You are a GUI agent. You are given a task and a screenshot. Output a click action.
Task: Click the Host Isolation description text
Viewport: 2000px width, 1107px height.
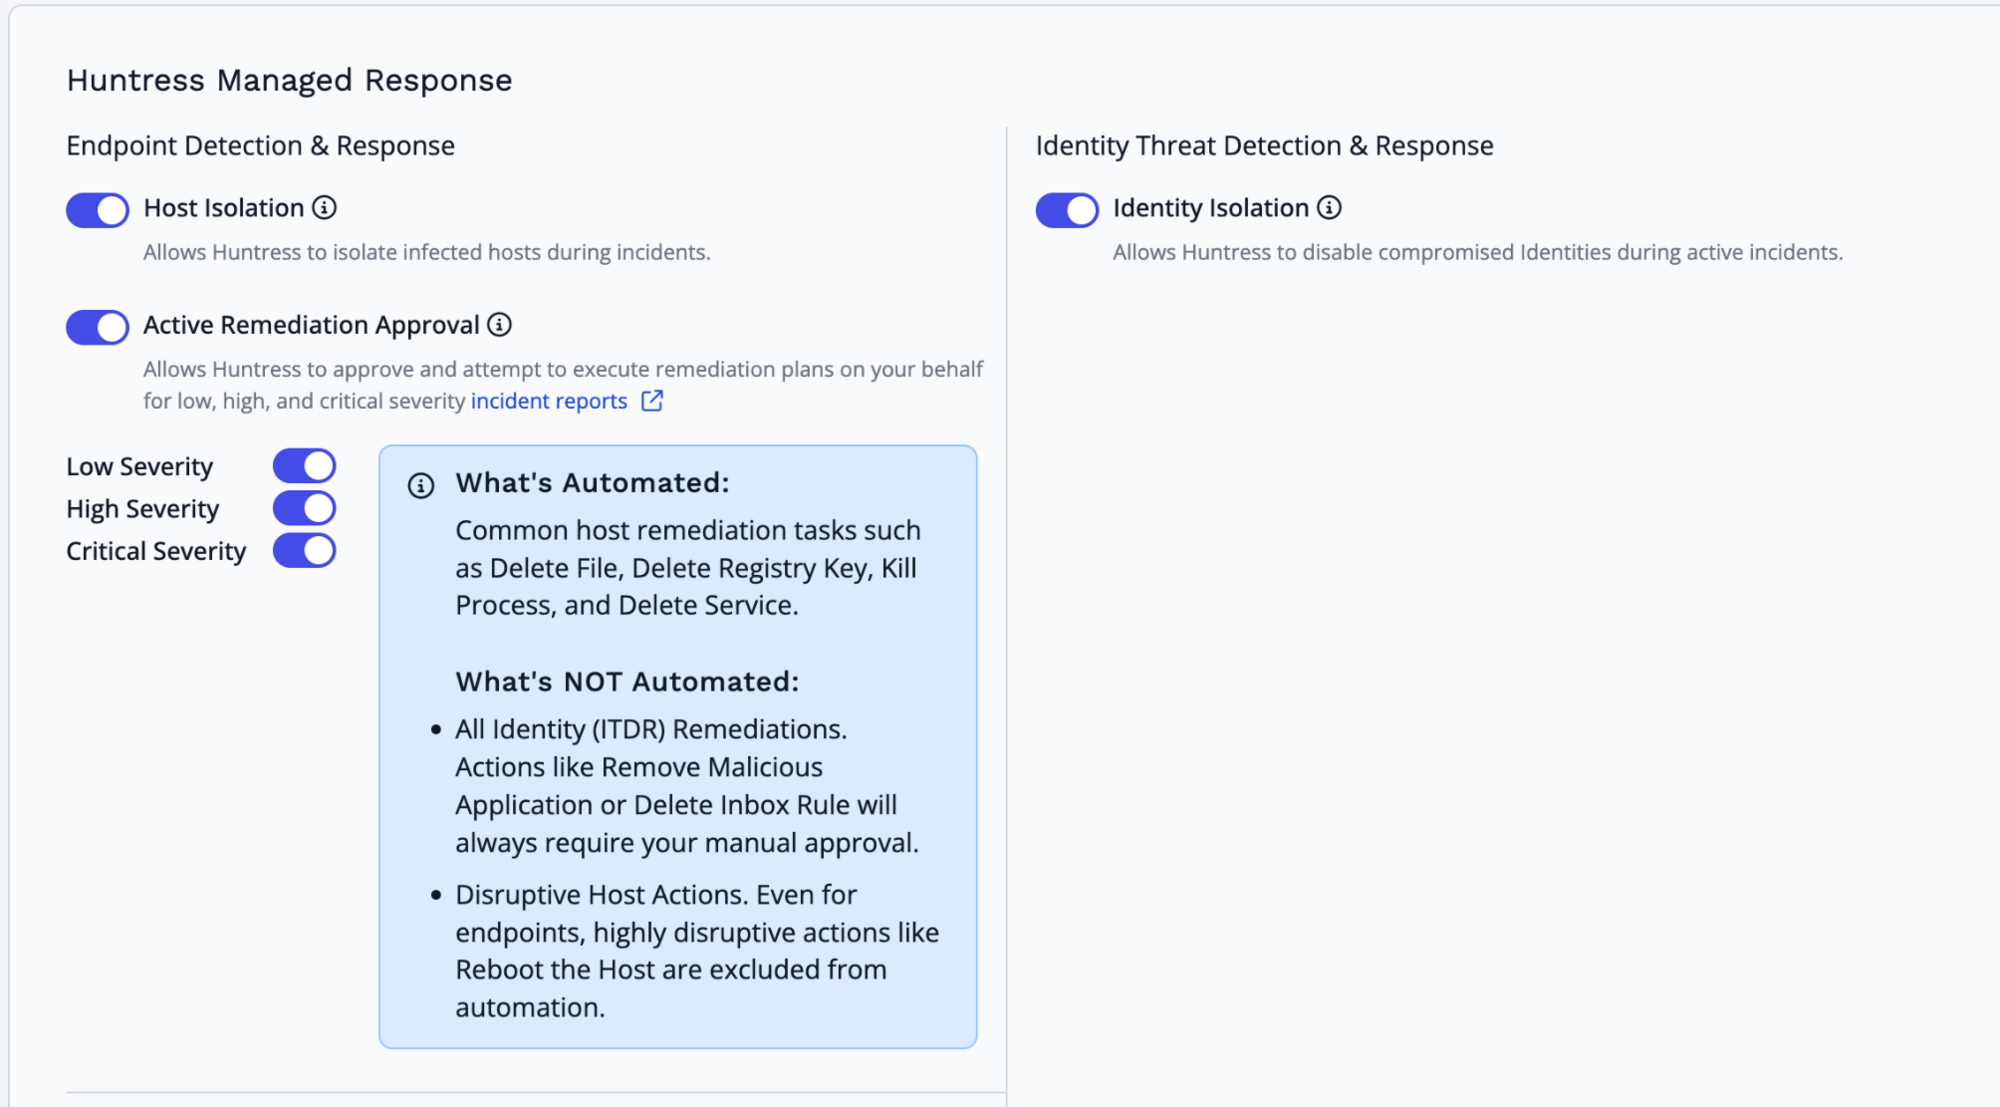(x=427, y=252)
